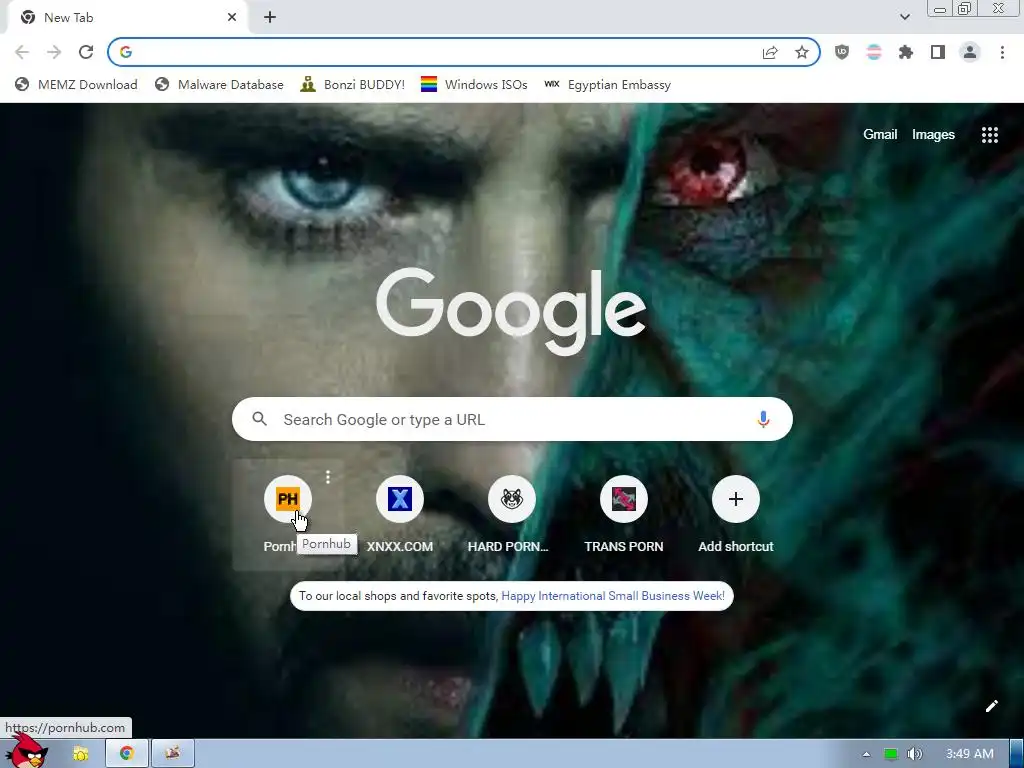Toggle the Chrome side panel icon
1024x768 pixels.
938,52
